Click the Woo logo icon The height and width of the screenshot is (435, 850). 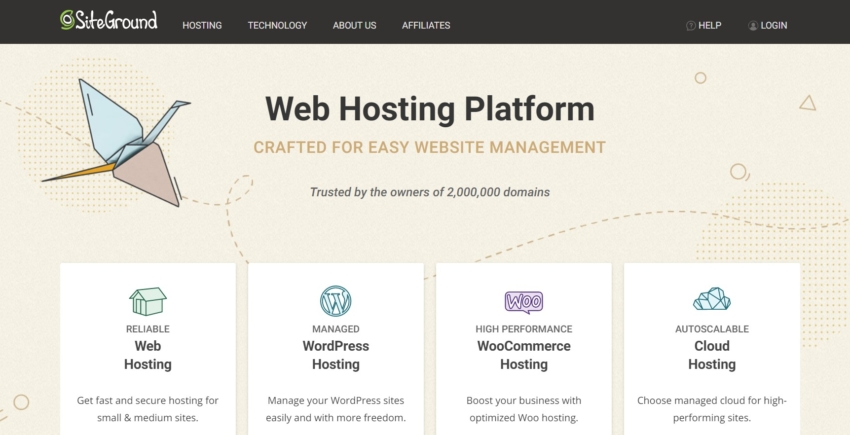point(524,302)
